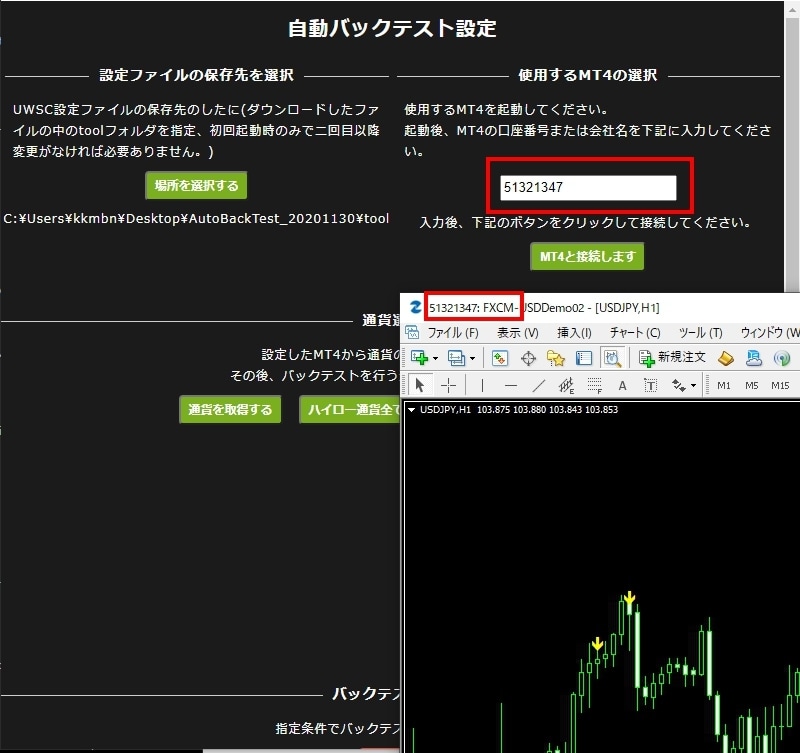Viewport: 800px width, 753px height.
Task: Click 場所を選択する button
Action: (x=196, y=185)
